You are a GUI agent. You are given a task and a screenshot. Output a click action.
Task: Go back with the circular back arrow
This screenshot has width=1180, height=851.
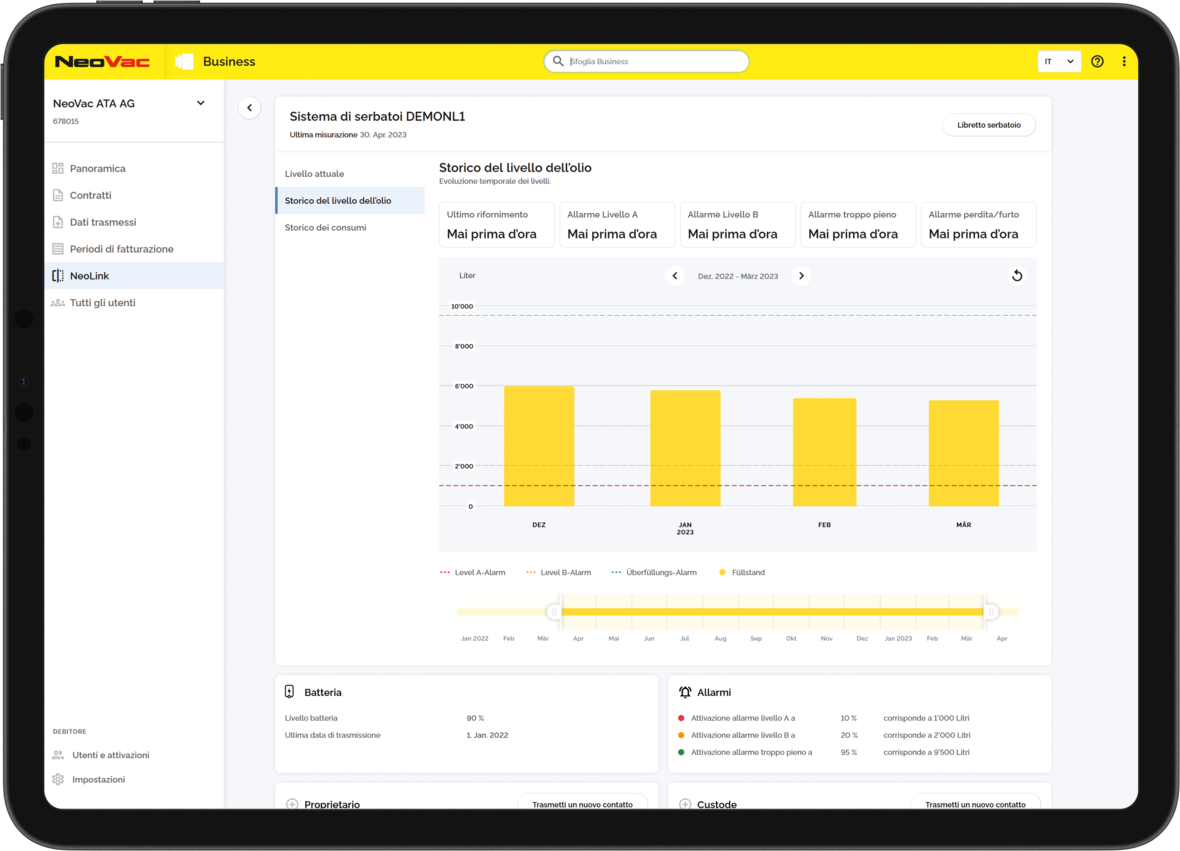click(250, 108)
